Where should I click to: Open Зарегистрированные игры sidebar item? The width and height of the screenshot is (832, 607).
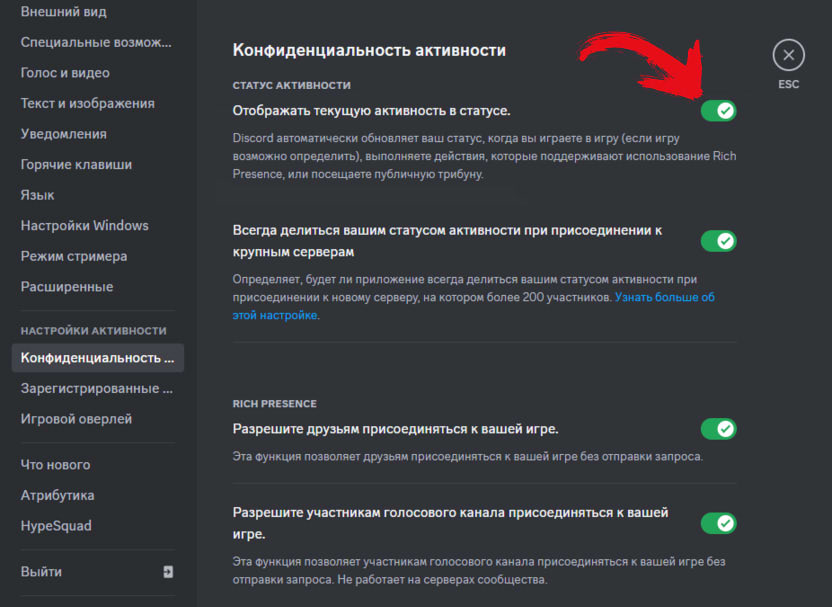(x=98, y=388)
